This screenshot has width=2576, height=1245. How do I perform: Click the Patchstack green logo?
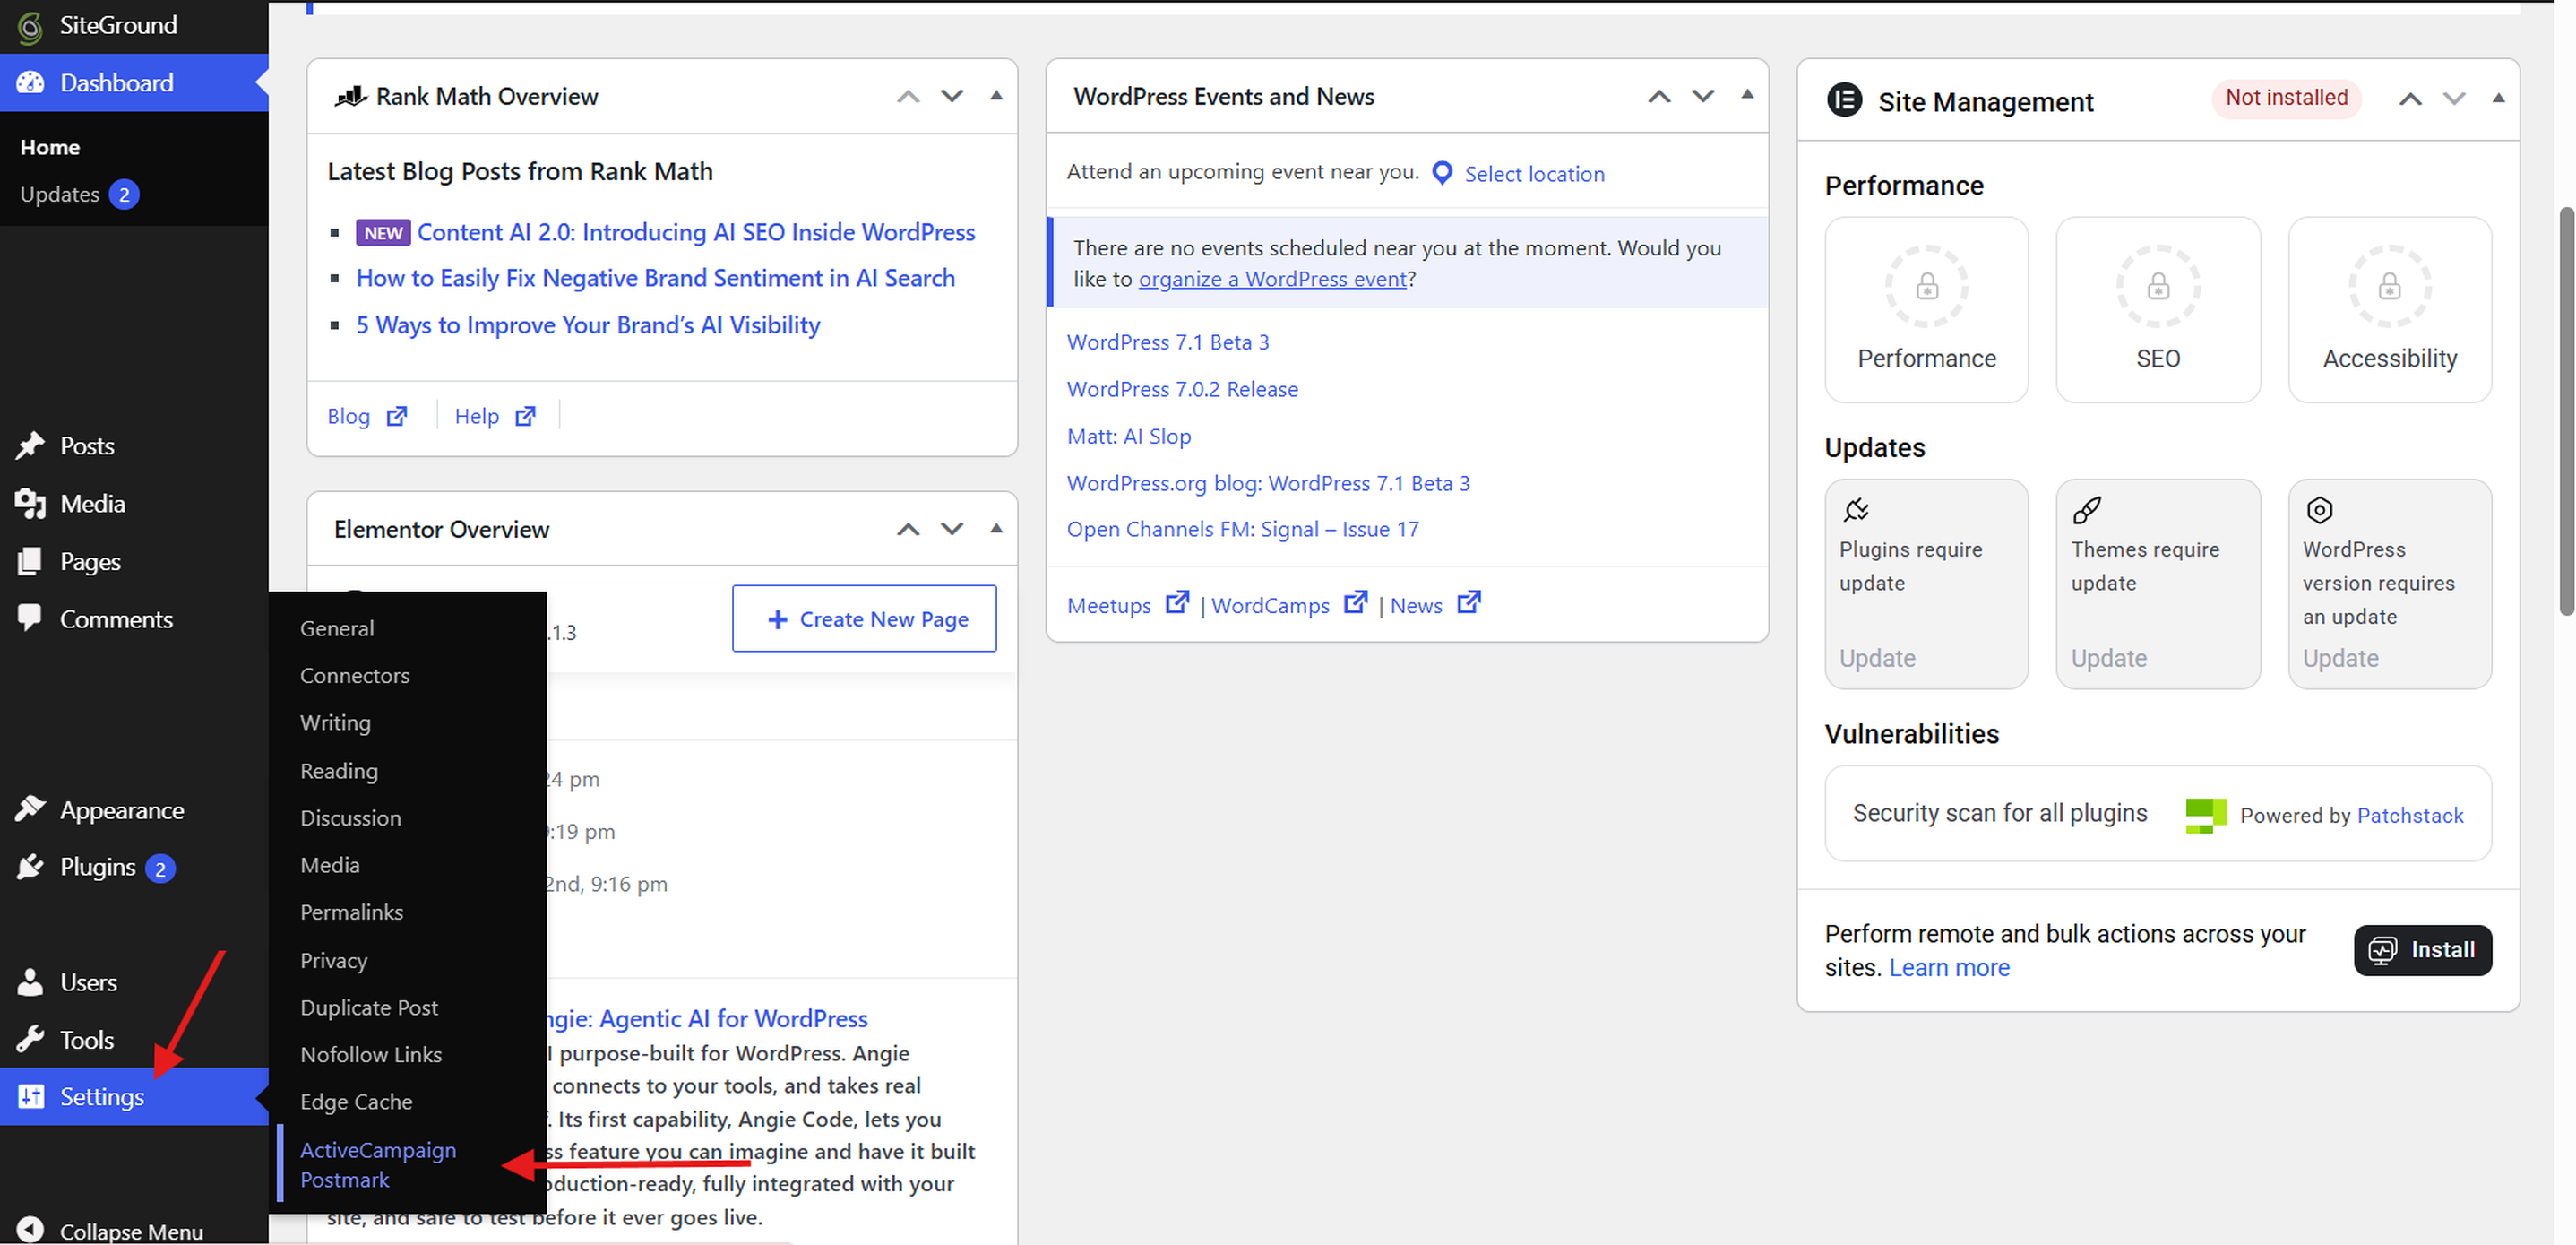(2206, 815)
